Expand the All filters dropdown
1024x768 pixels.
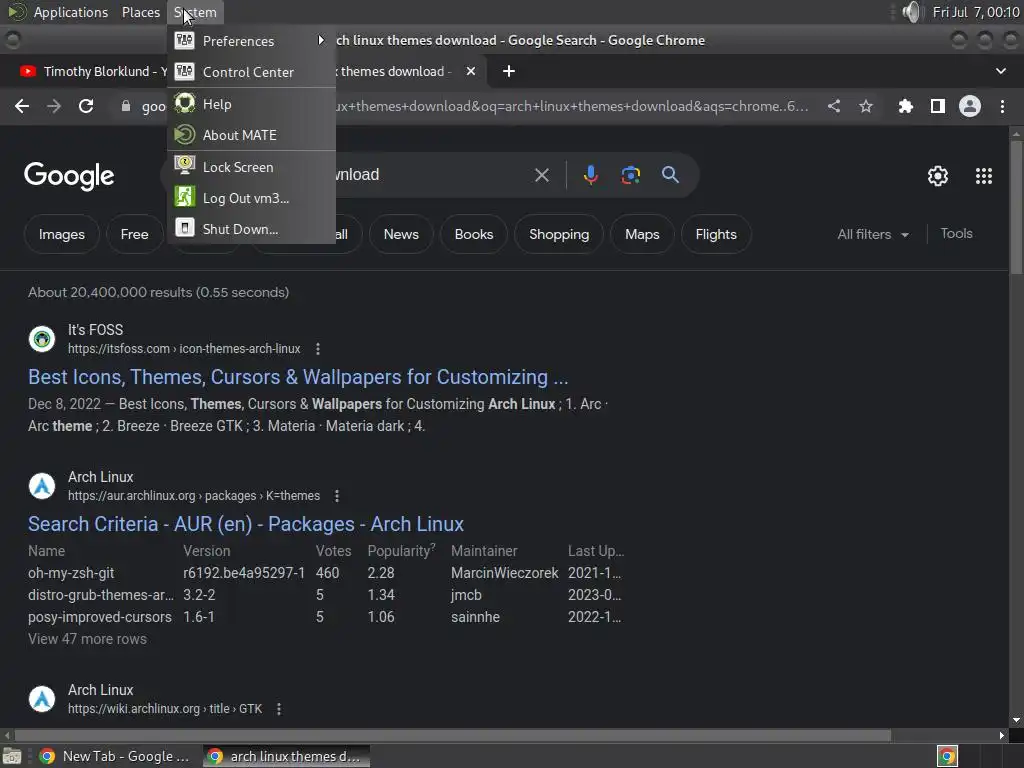point(873,234)
